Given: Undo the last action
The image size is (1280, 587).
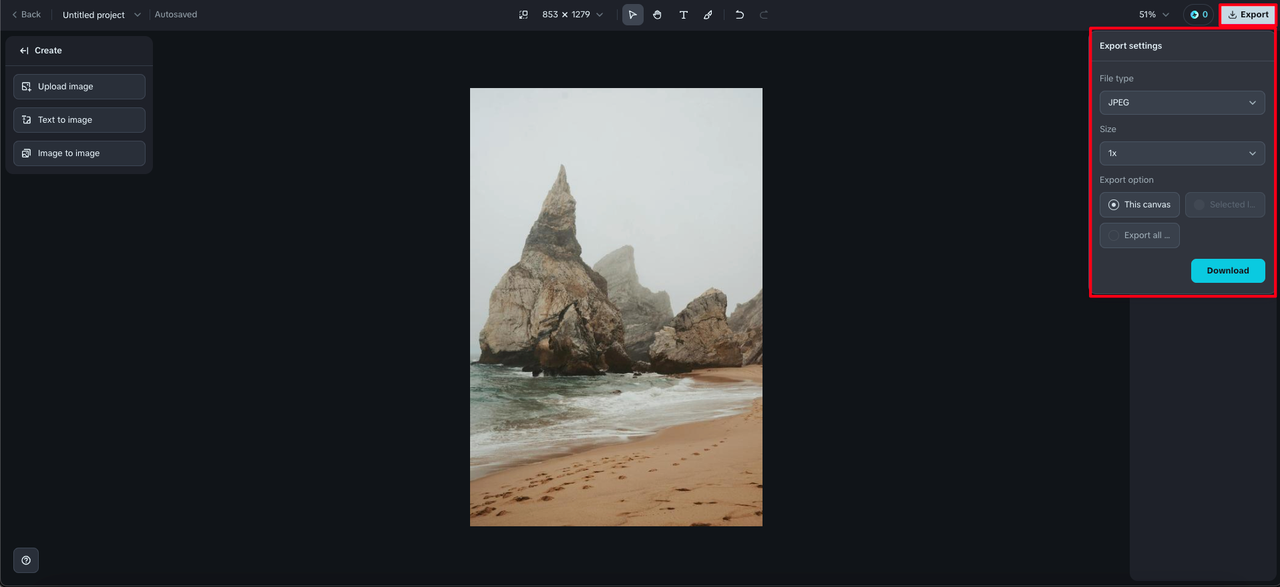Looking at the screenshot, I should pyautogui.click(x=739, y=15).
